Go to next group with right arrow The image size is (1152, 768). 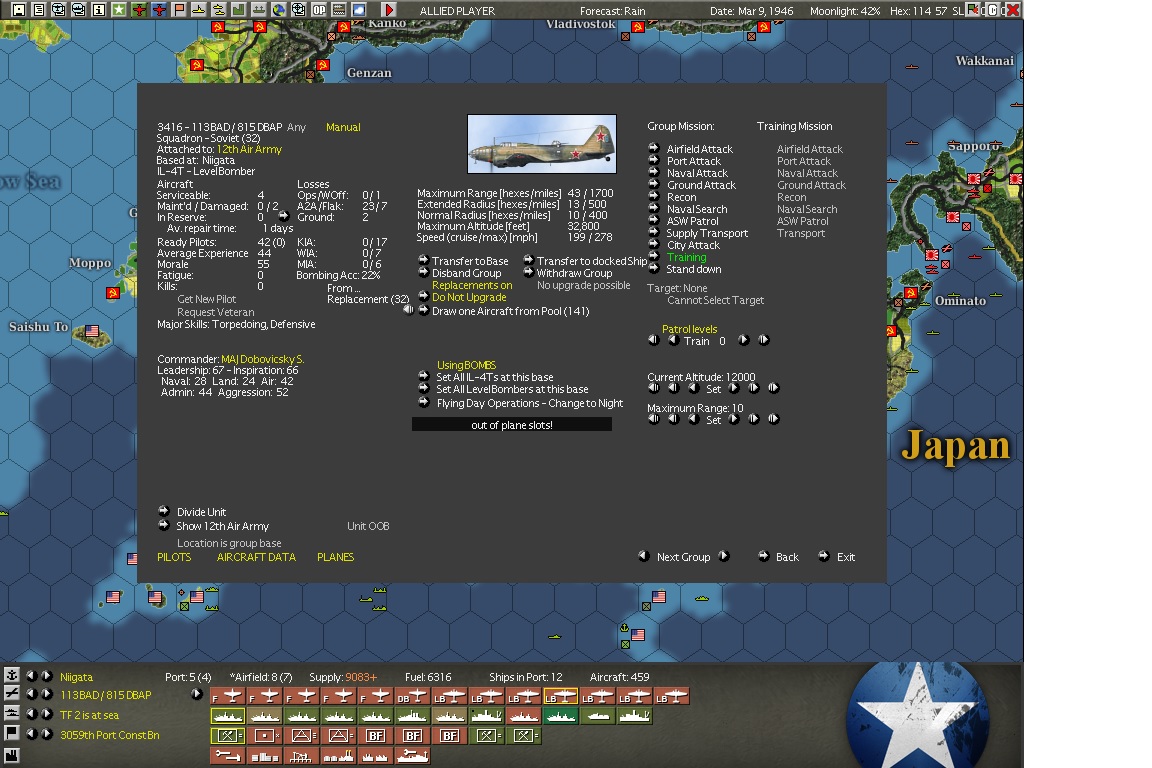pyautogui.click(x=724, y=556)
